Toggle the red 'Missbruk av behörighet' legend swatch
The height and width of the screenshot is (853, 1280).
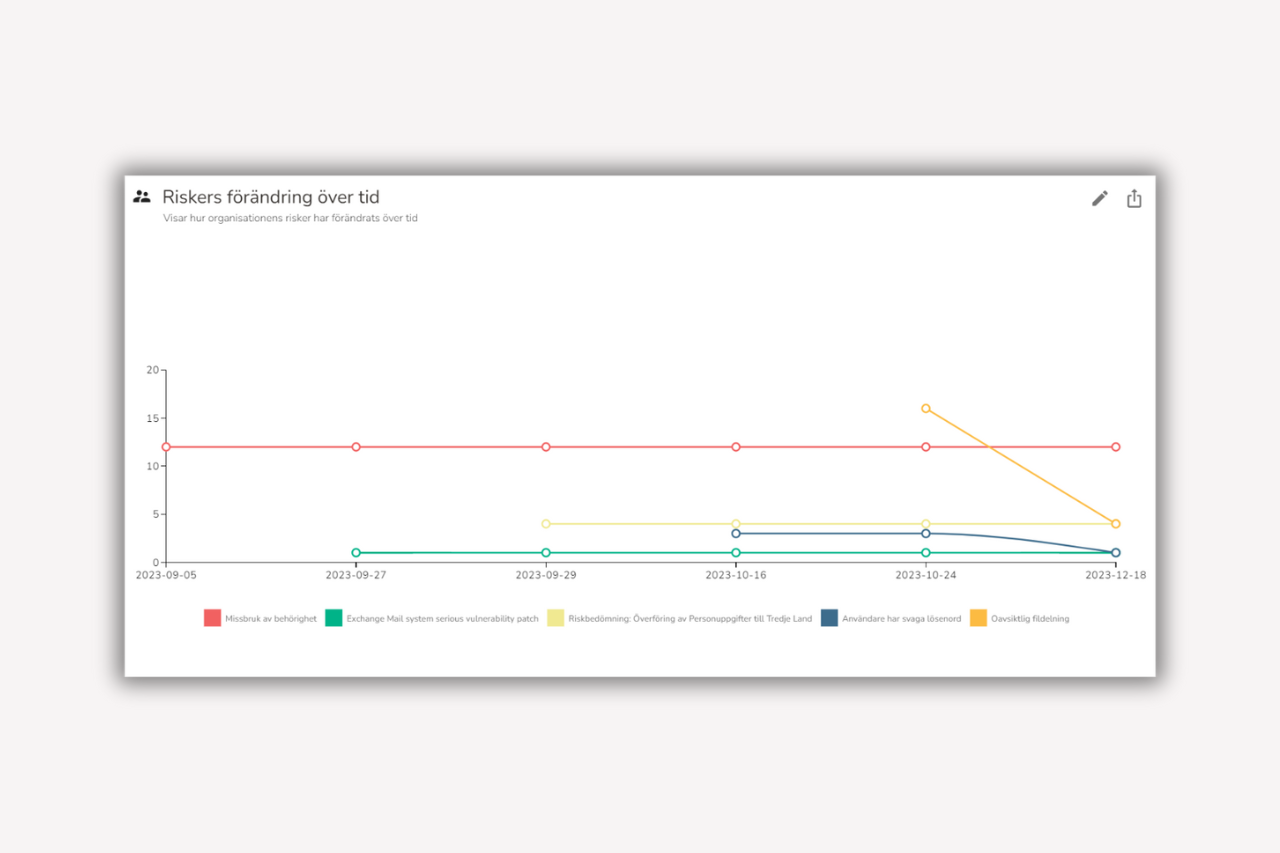click(212, 618)
